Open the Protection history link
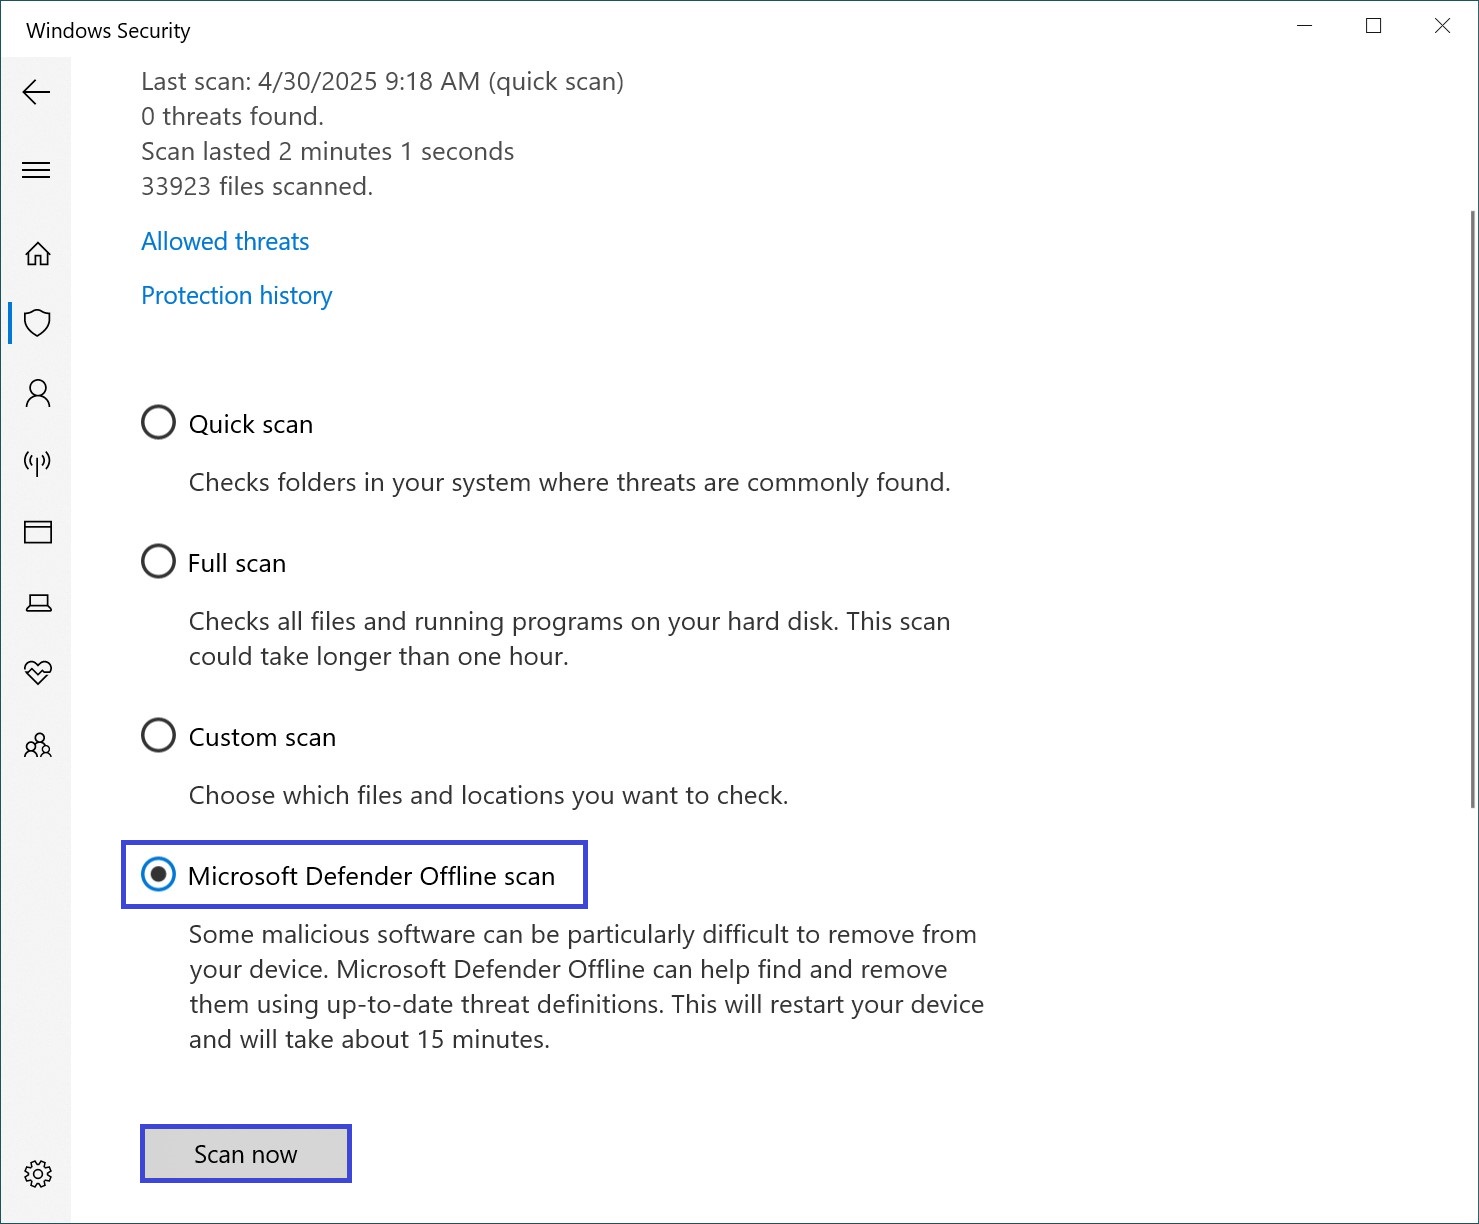This screenshot has width=1479, height=1224. click(x=236, y=296)
